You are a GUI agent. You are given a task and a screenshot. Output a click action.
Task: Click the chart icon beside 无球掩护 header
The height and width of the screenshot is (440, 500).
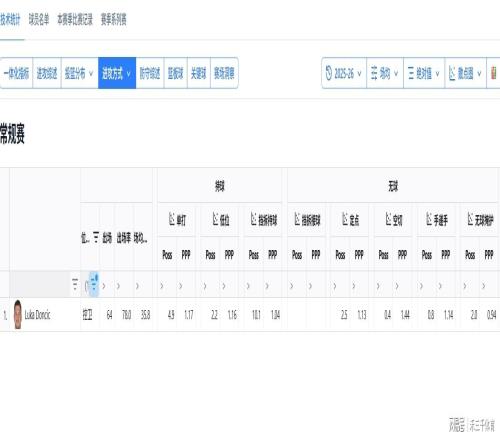(x=470, y=219)
